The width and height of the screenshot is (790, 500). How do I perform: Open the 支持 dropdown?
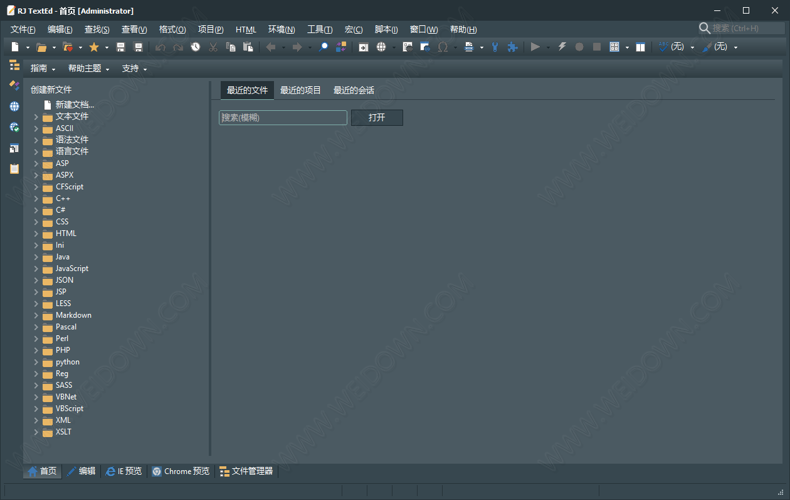tap(134, 69)
